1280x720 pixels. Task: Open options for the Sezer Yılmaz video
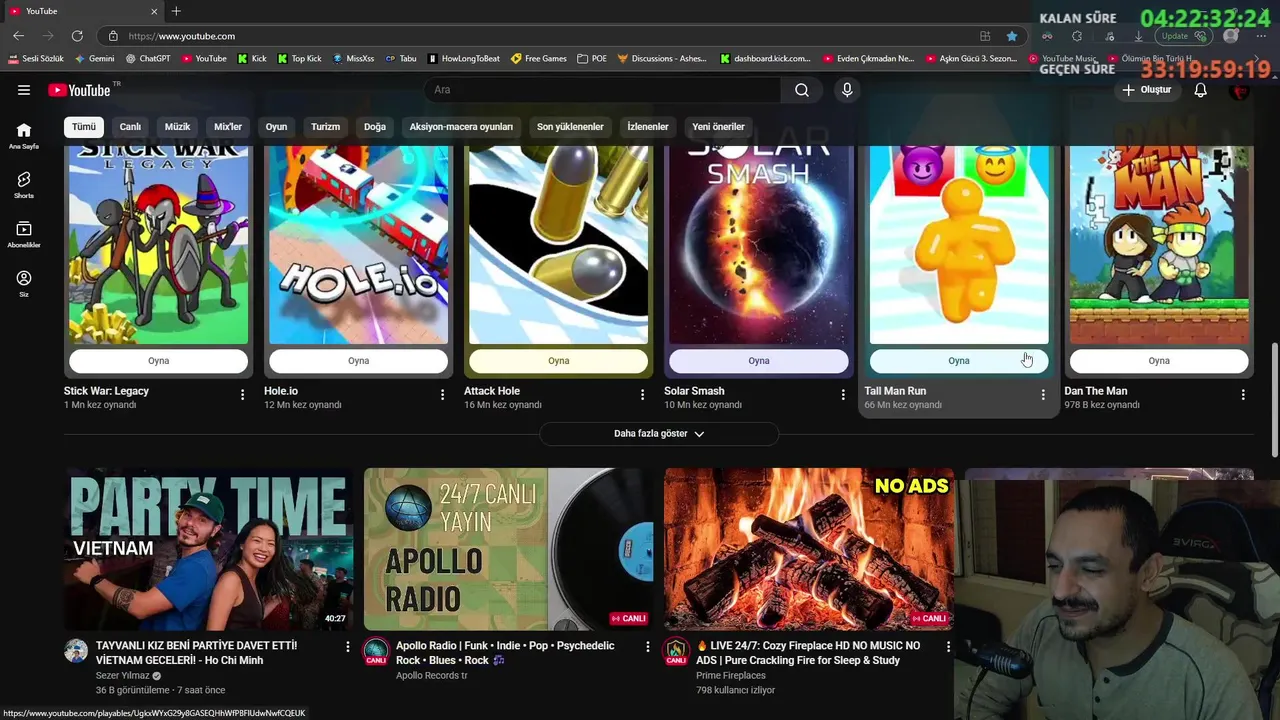click(x=348, y=647)
